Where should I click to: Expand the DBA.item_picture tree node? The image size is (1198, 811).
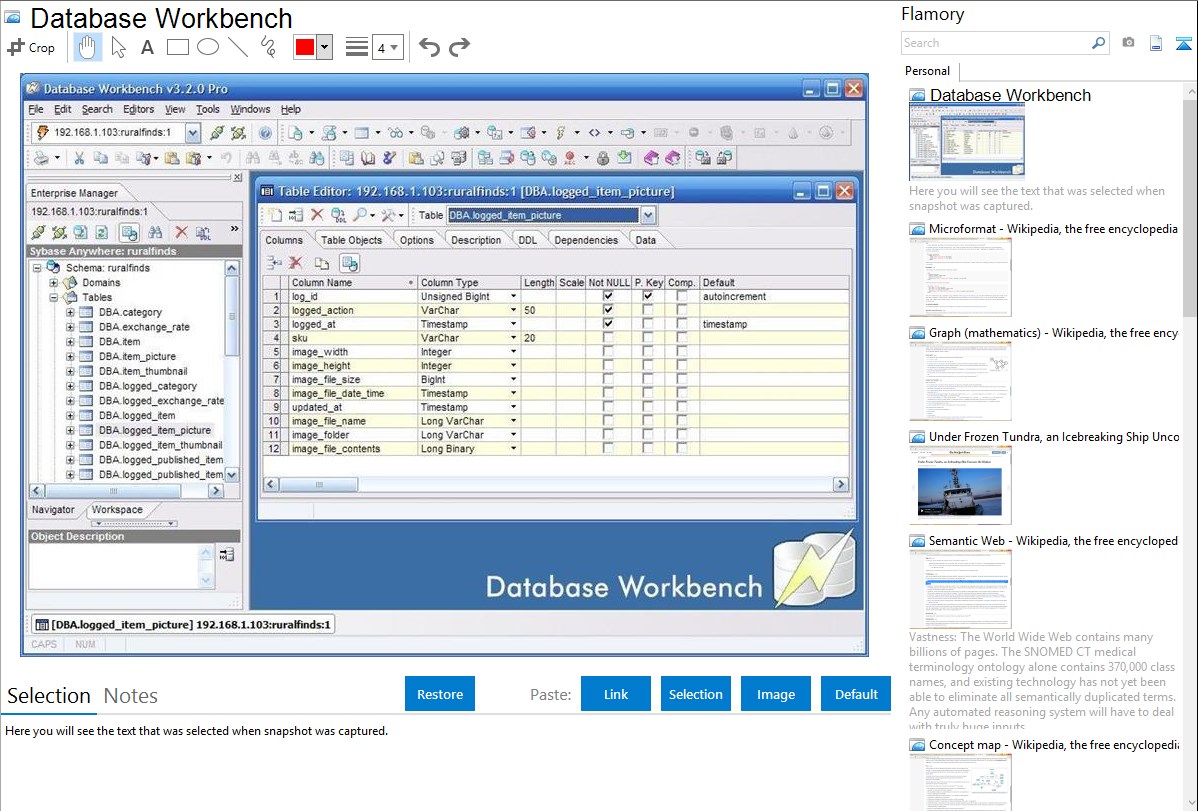(x=71, y=357)
